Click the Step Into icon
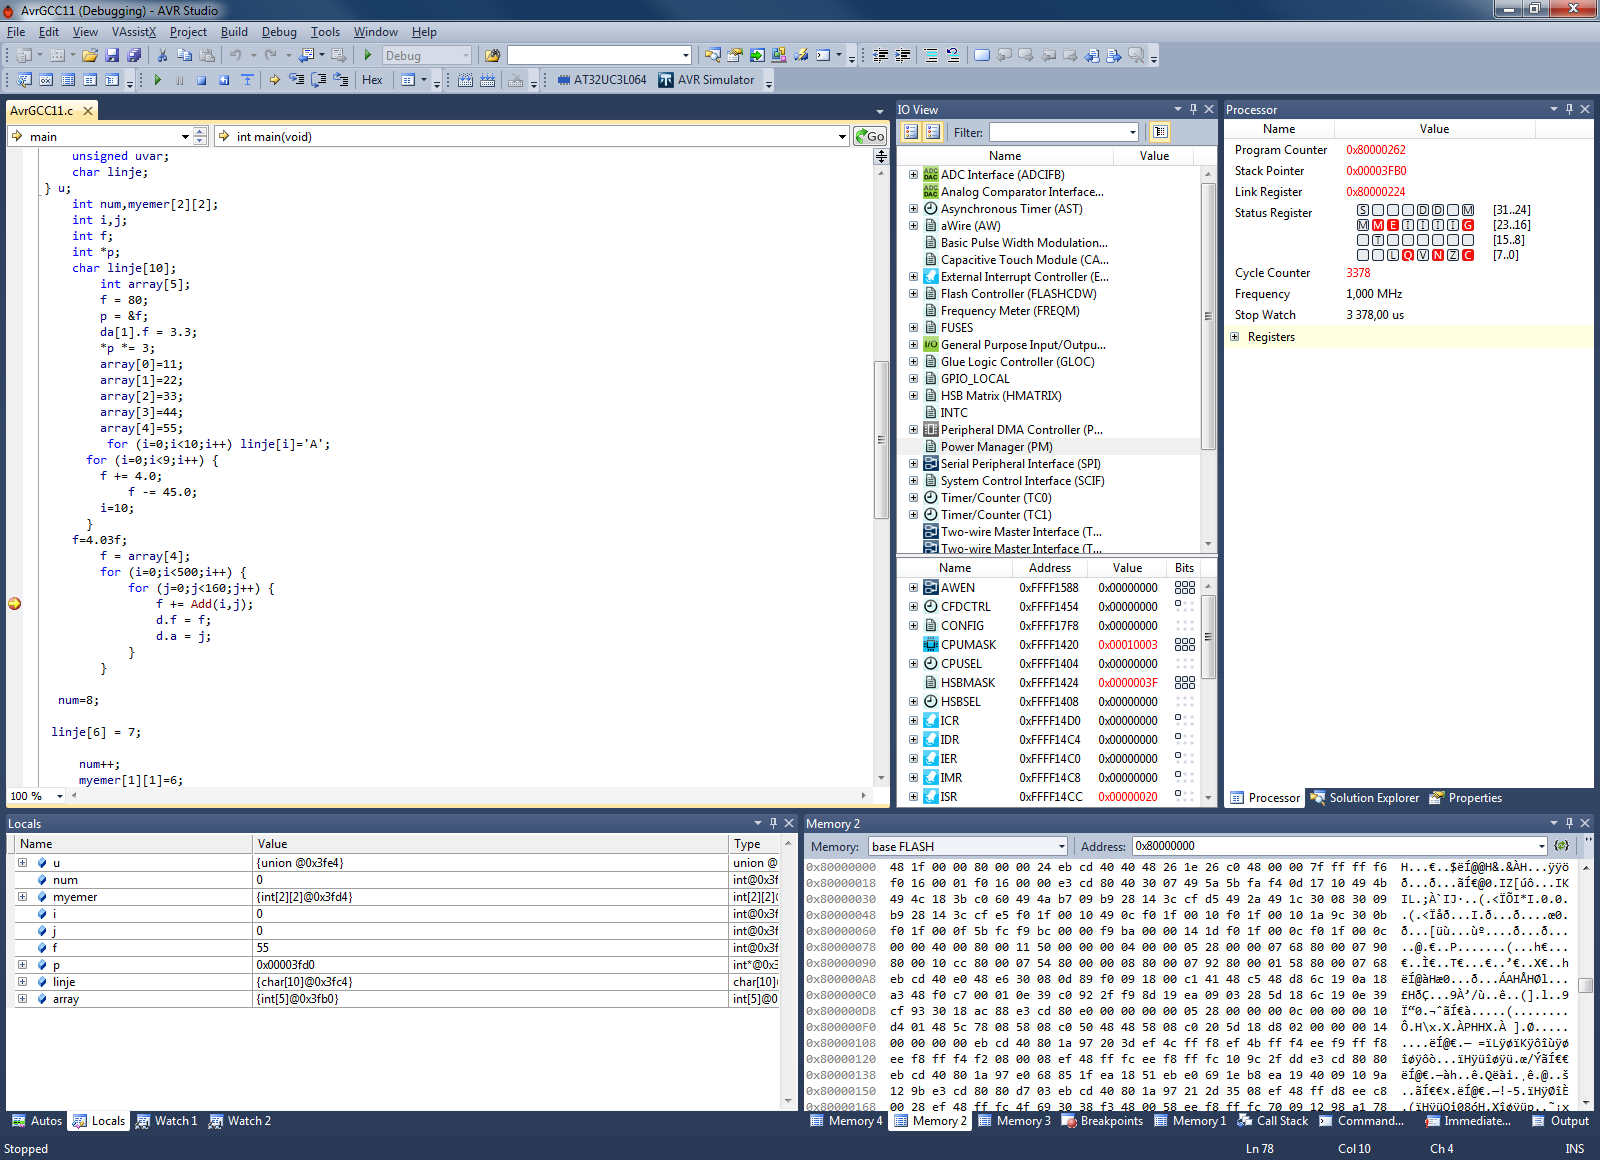Screen dimensions: 1600x1160 [296, 80]
